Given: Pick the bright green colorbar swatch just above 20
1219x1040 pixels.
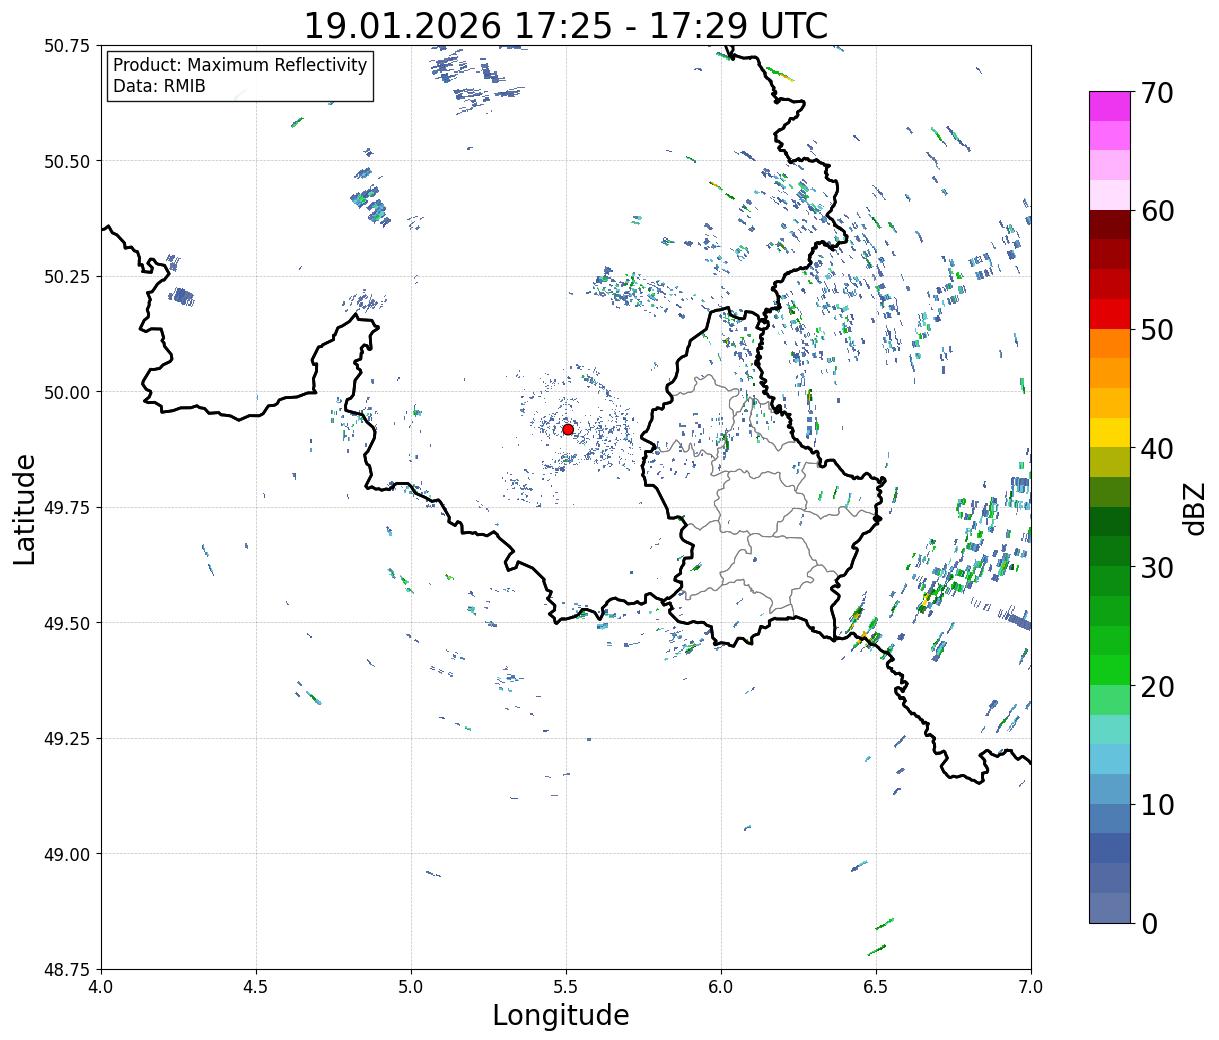Looking at the screenshot, I should (x=1110, y=670).
